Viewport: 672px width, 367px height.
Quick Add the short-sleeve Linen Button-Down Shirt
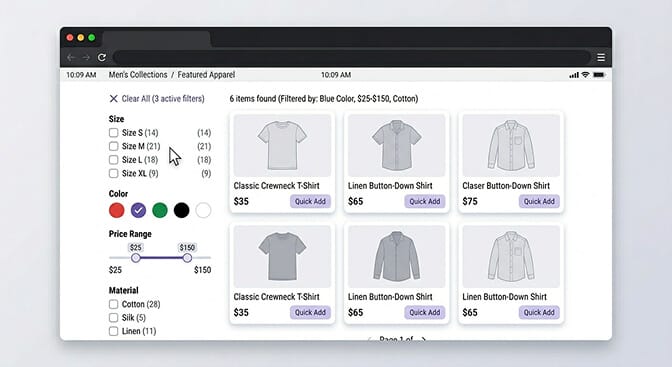[425, 202]
